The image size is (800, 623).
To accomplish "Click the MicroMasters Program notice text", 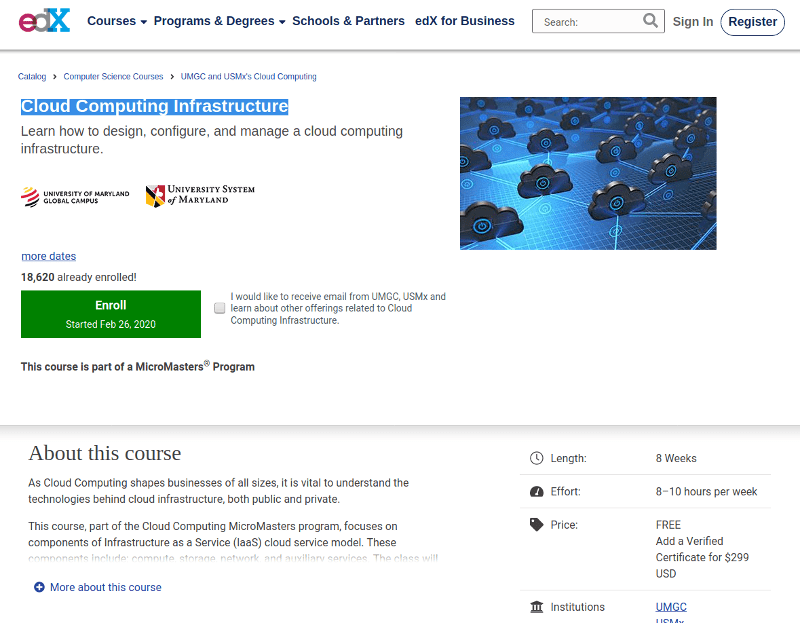I will (138, 366).
